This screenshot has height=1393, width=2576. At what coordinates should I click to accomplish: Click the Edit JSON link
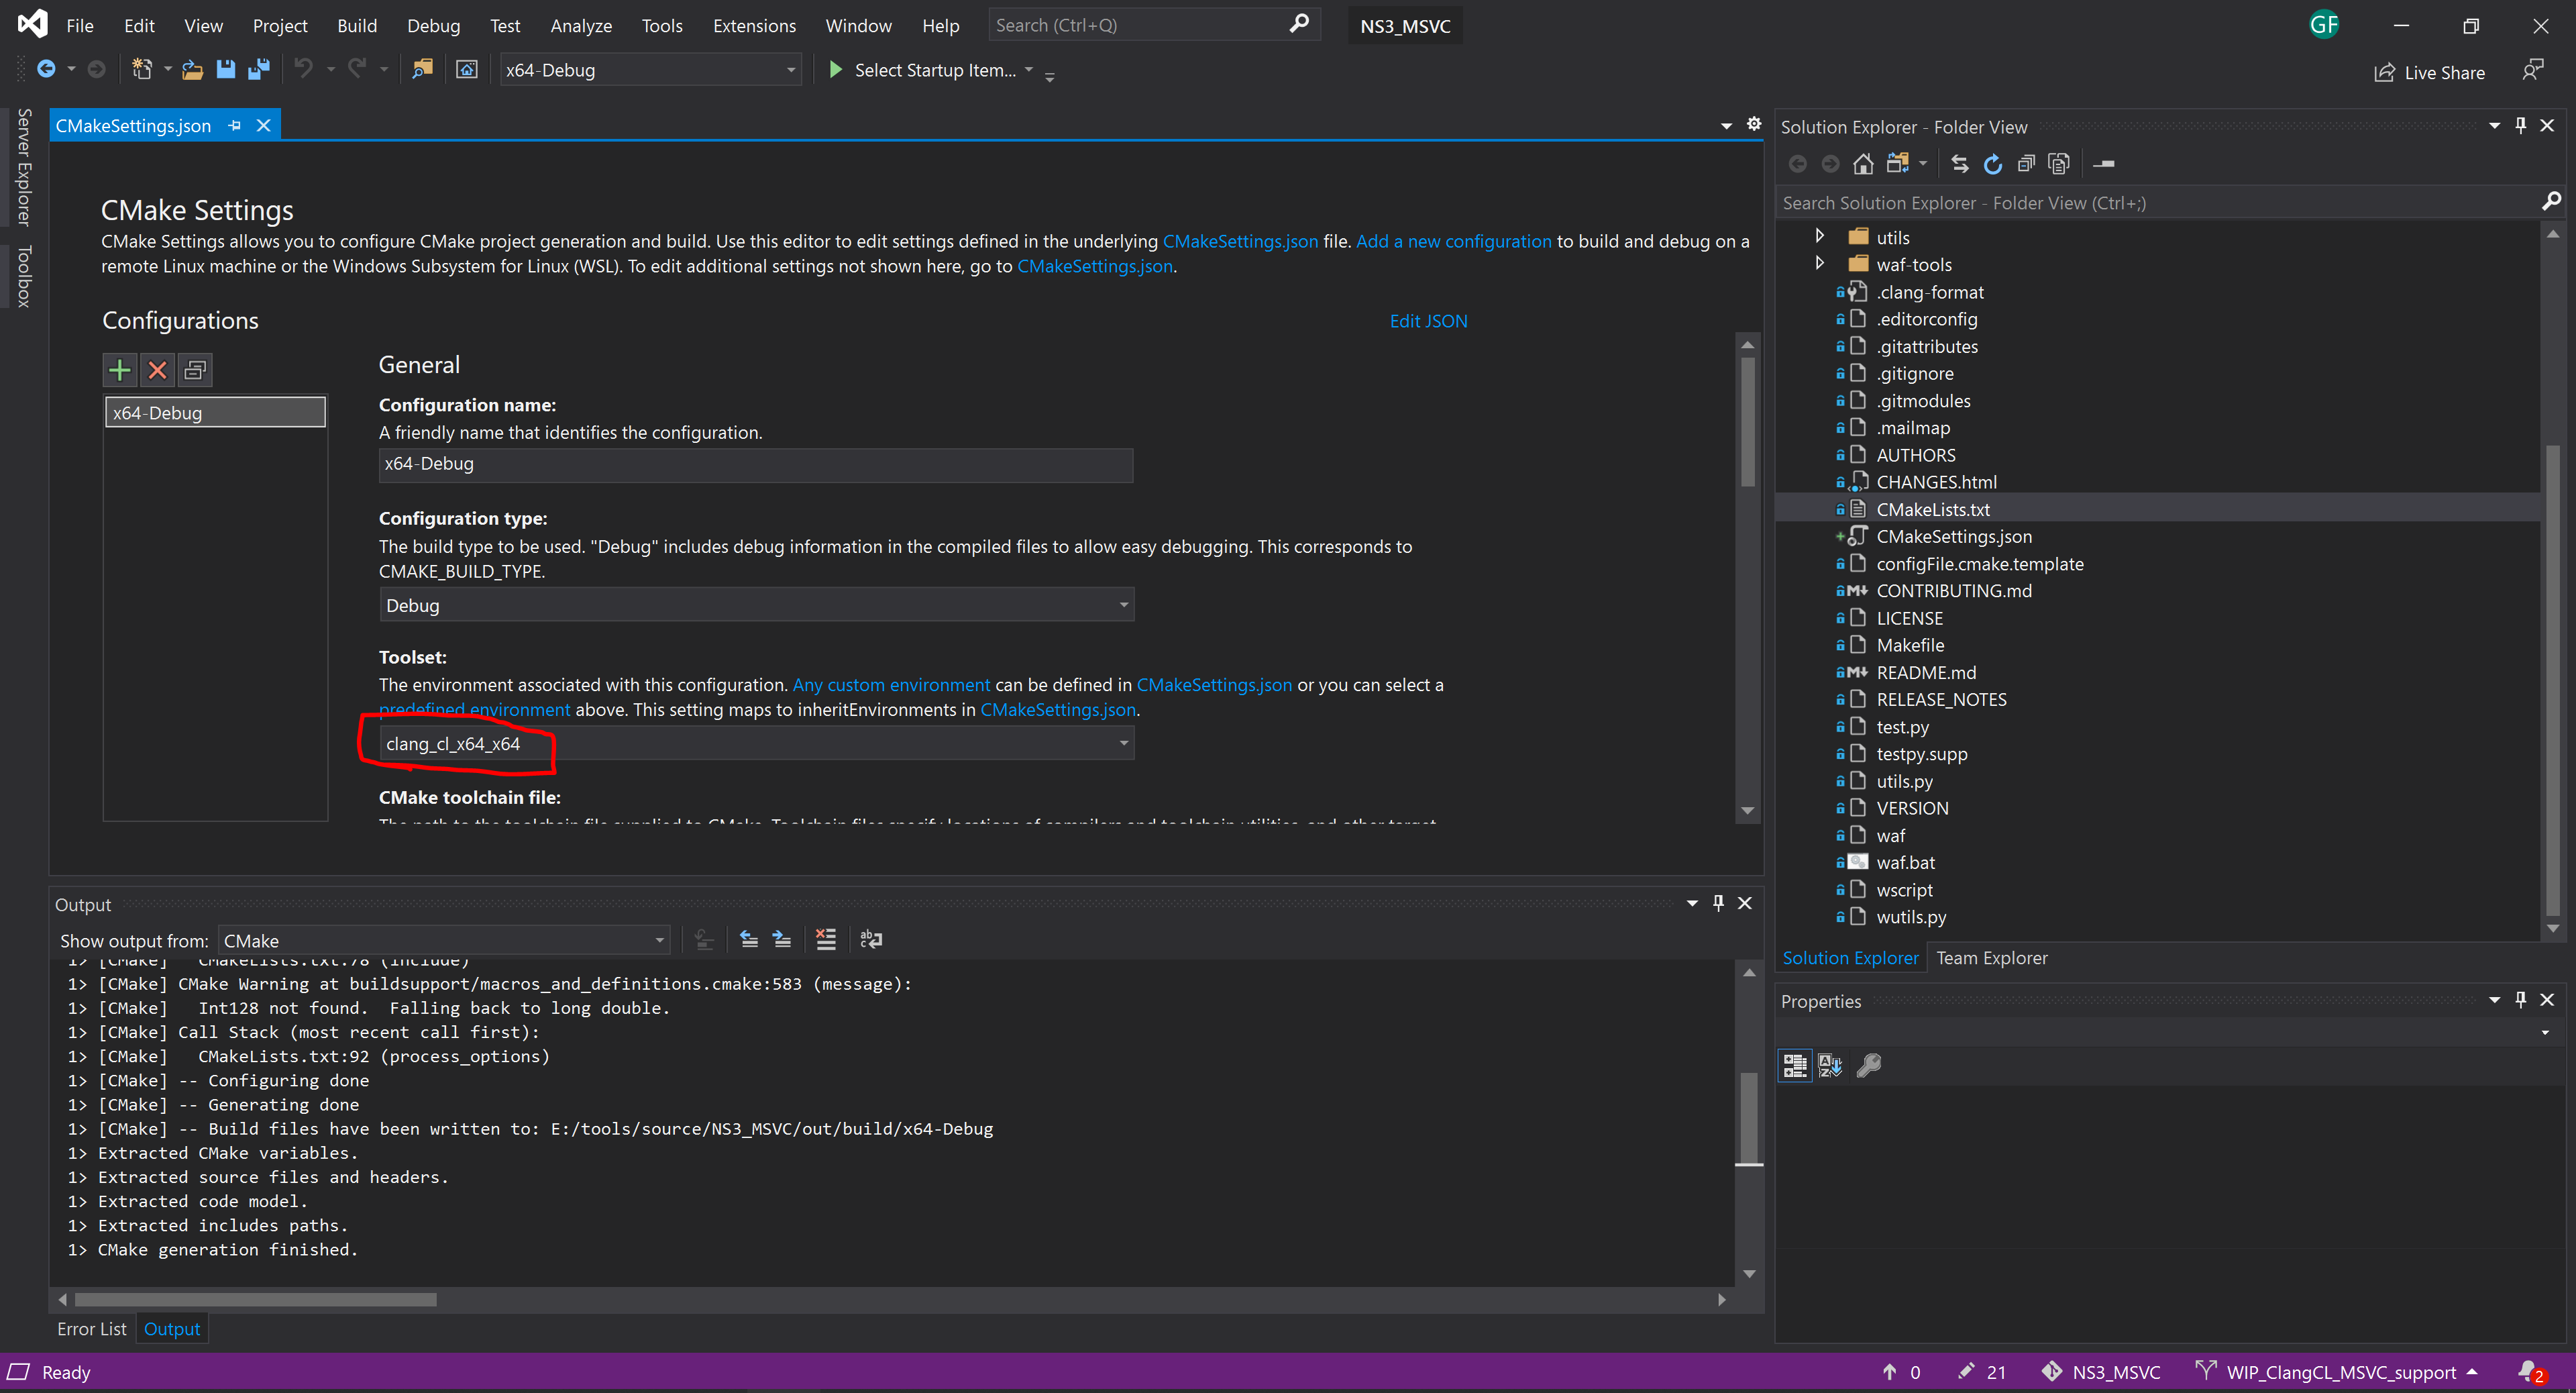tap(1428, 320)
